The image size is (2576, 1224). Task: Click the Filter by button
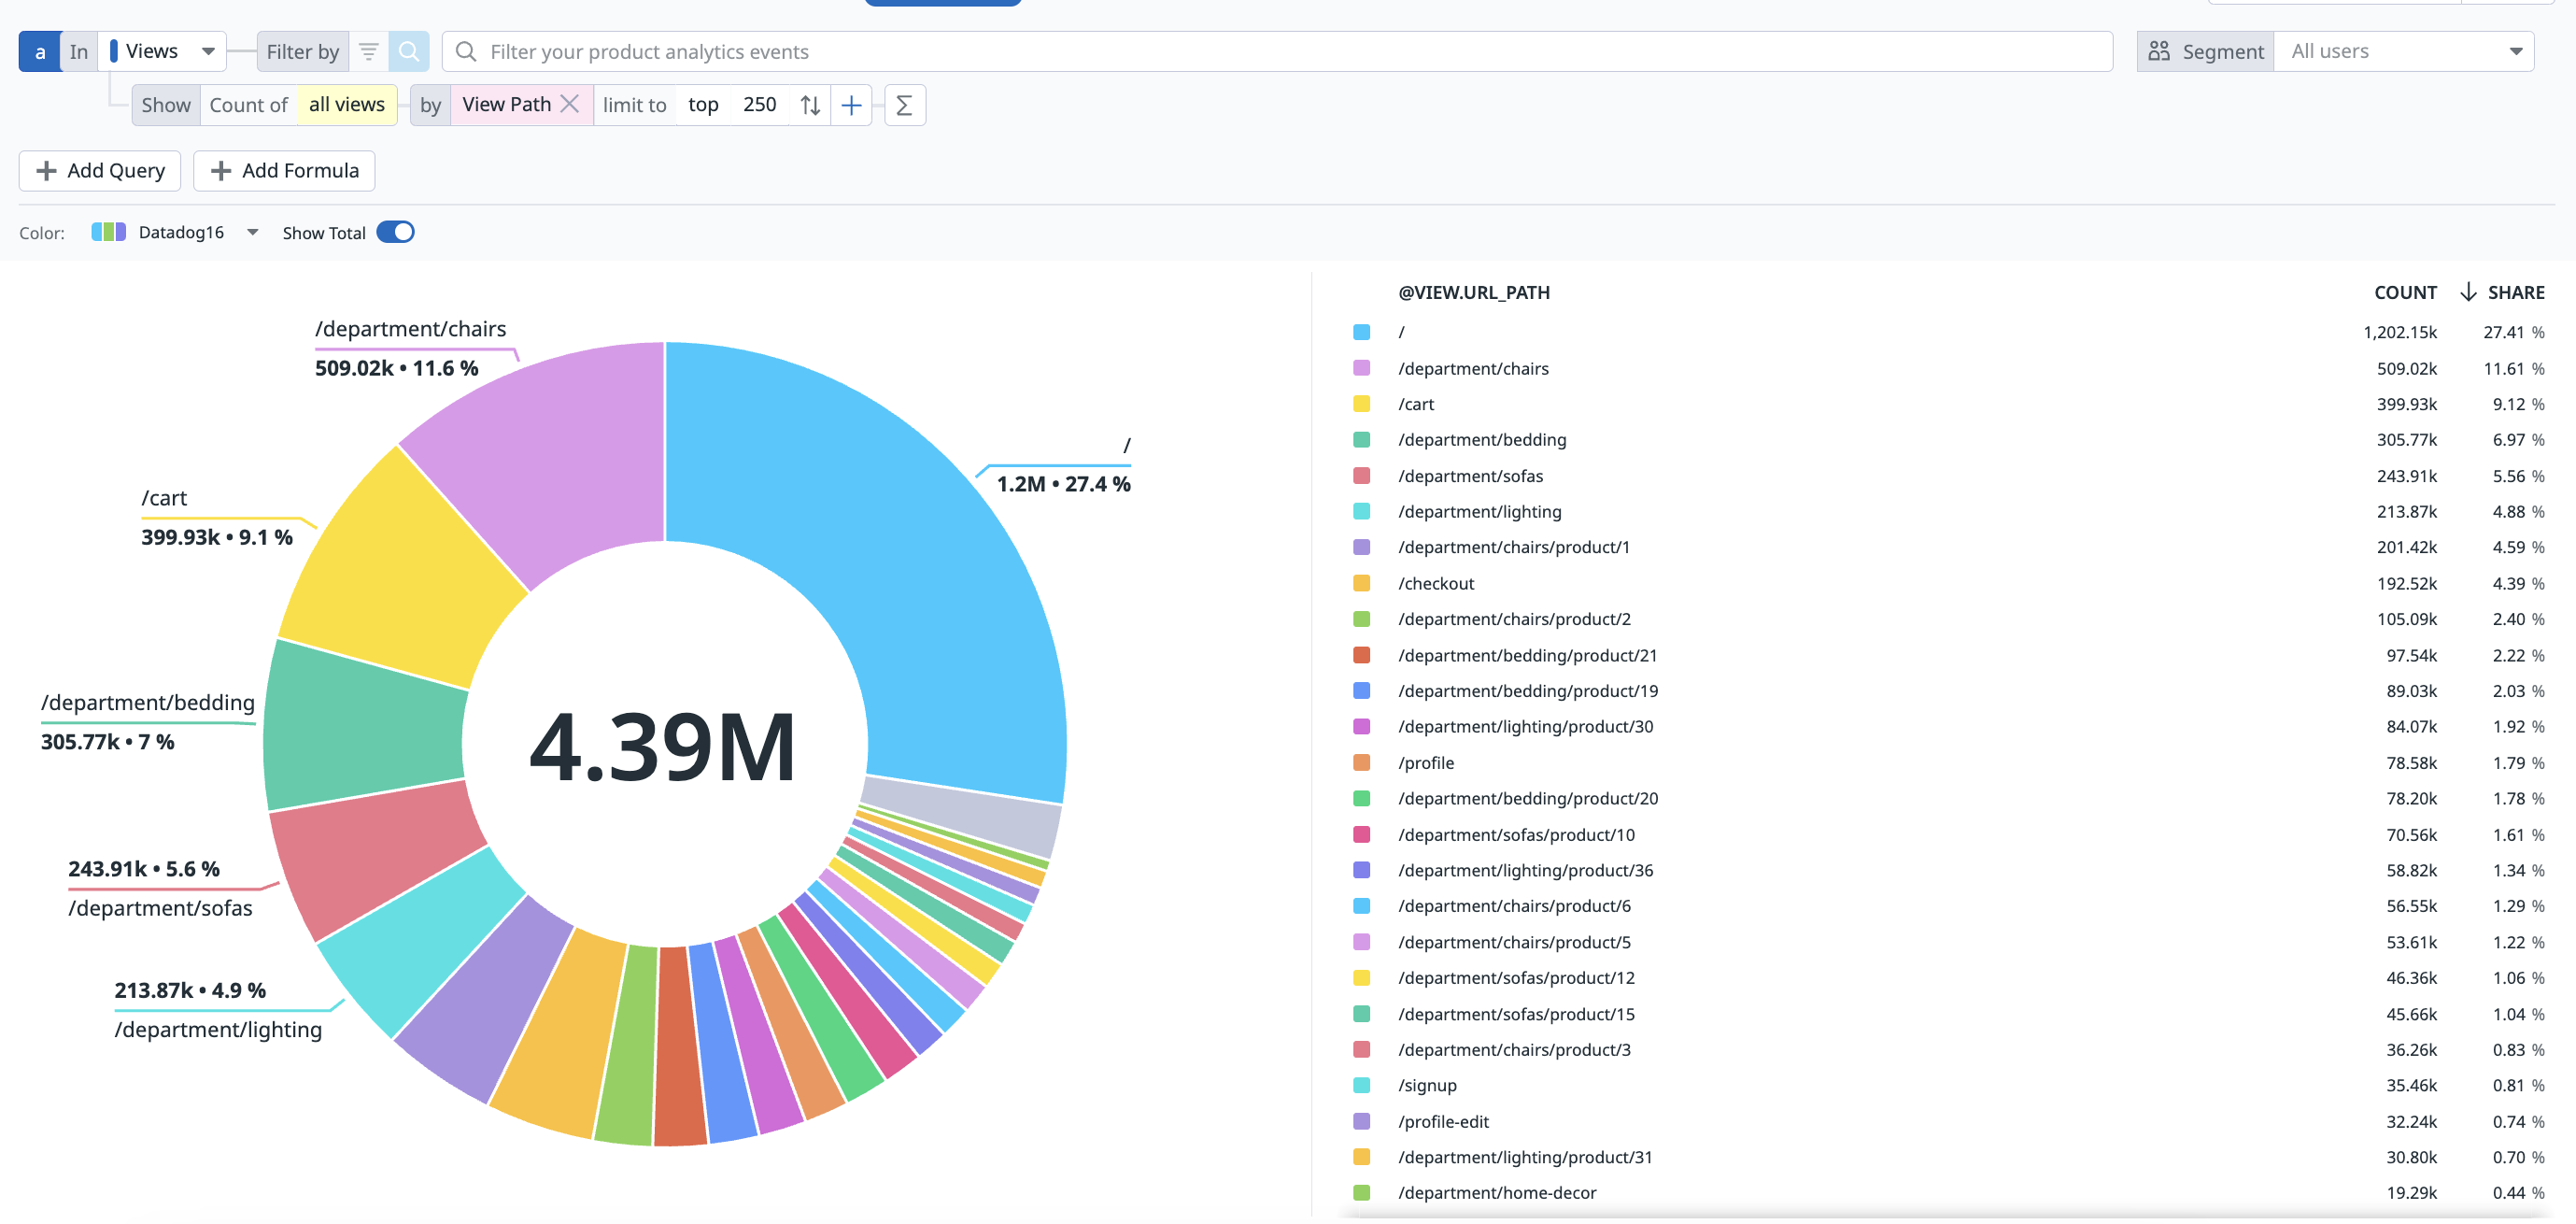point(302,51)
